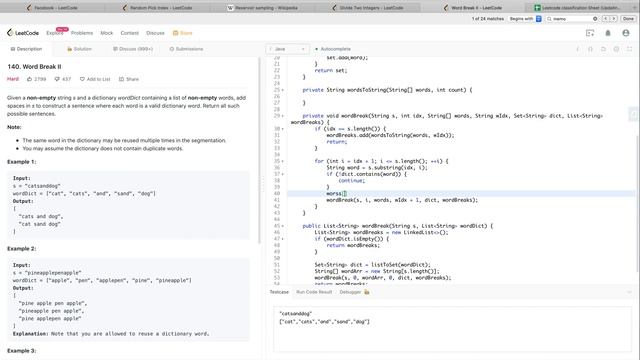Click the heart Add to List icon
The width and height of the screenshot is (640, 360).
(x=82, y=79)
